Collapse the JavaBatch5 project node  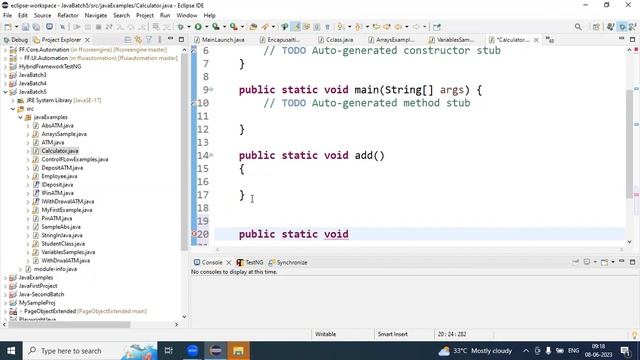[5, 92]
